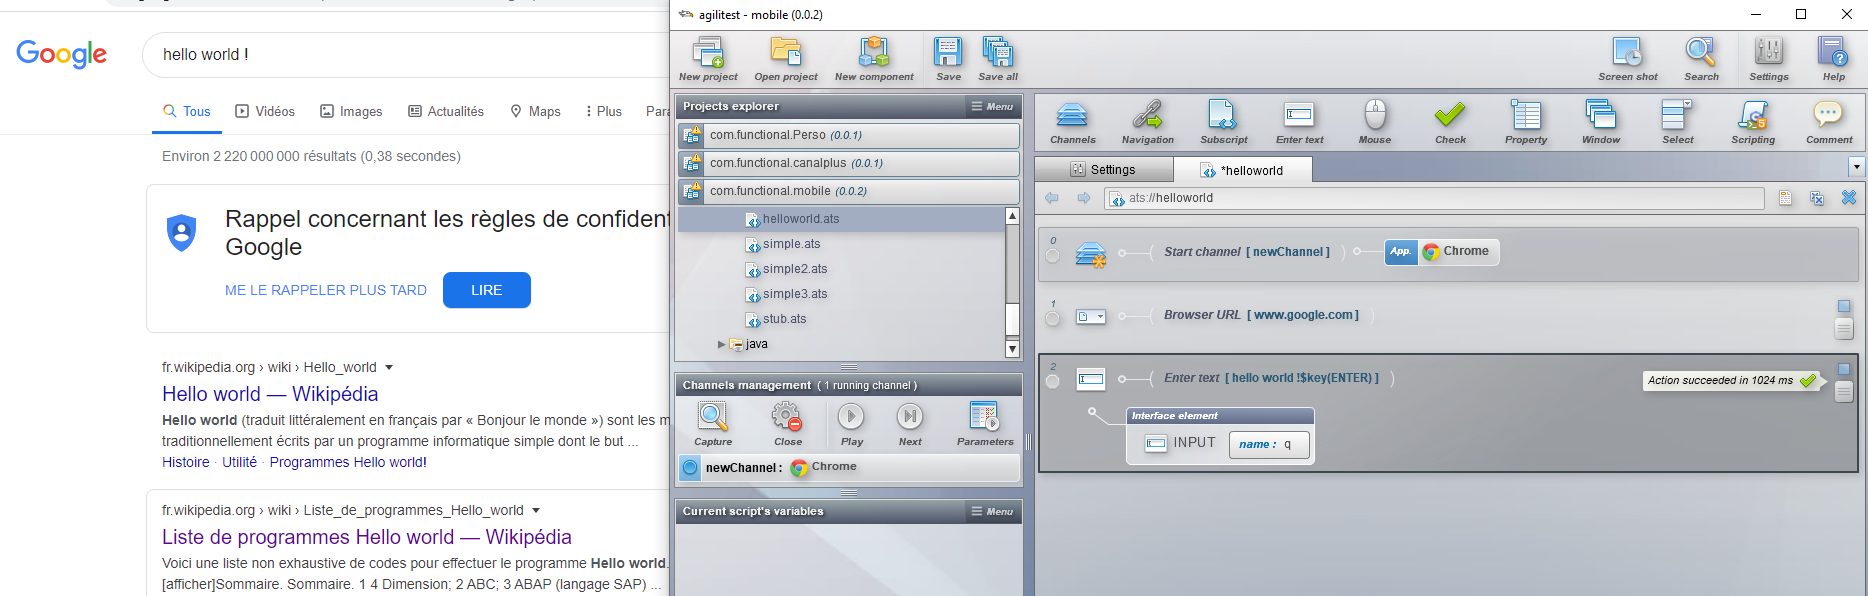Viewport: 1868px width, 596px height.
Task: Add an Enter text action
Action: (x=1299, y=122)
